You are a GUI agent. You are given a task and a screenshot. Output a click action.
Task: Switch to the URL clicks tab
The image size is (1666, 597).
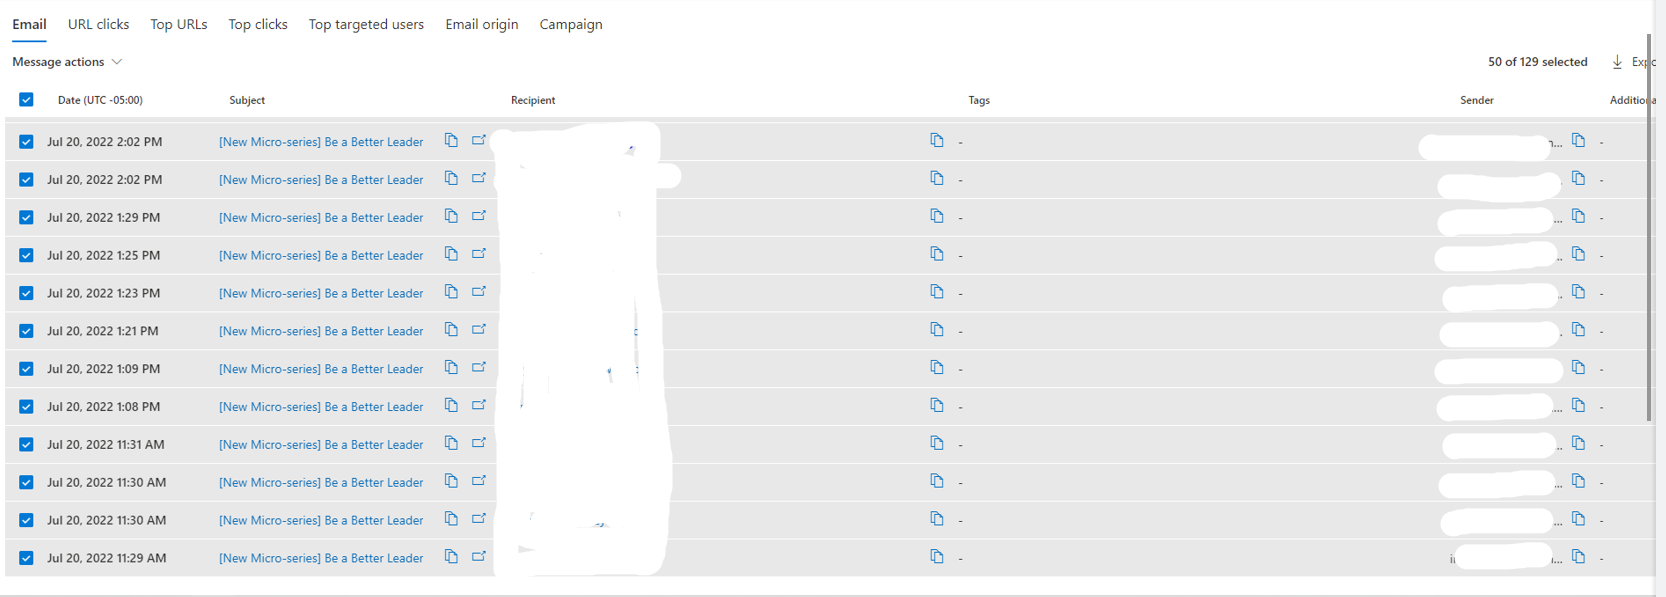[x=98, y=24]
